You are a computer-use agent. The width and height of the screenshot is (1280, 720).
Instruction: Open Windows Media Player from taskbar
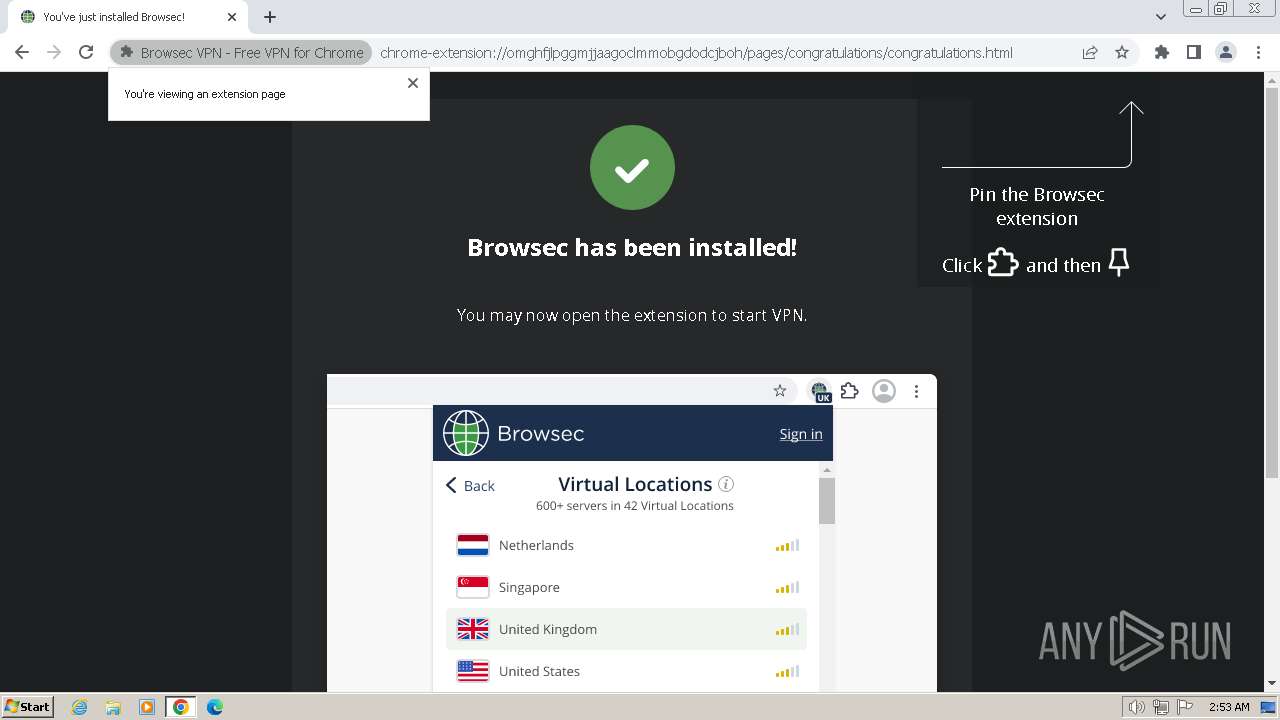[147, 707]
